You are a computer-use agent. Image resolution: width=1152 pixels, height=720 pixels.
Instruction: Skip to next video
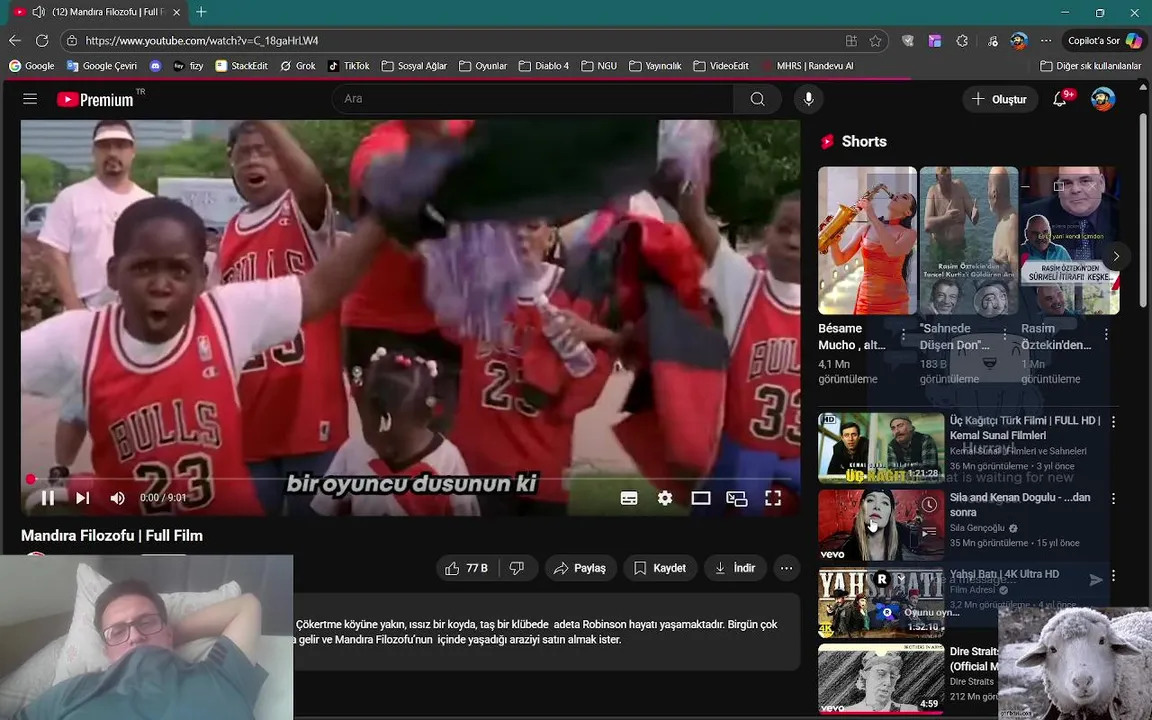[x=82, y=498]
